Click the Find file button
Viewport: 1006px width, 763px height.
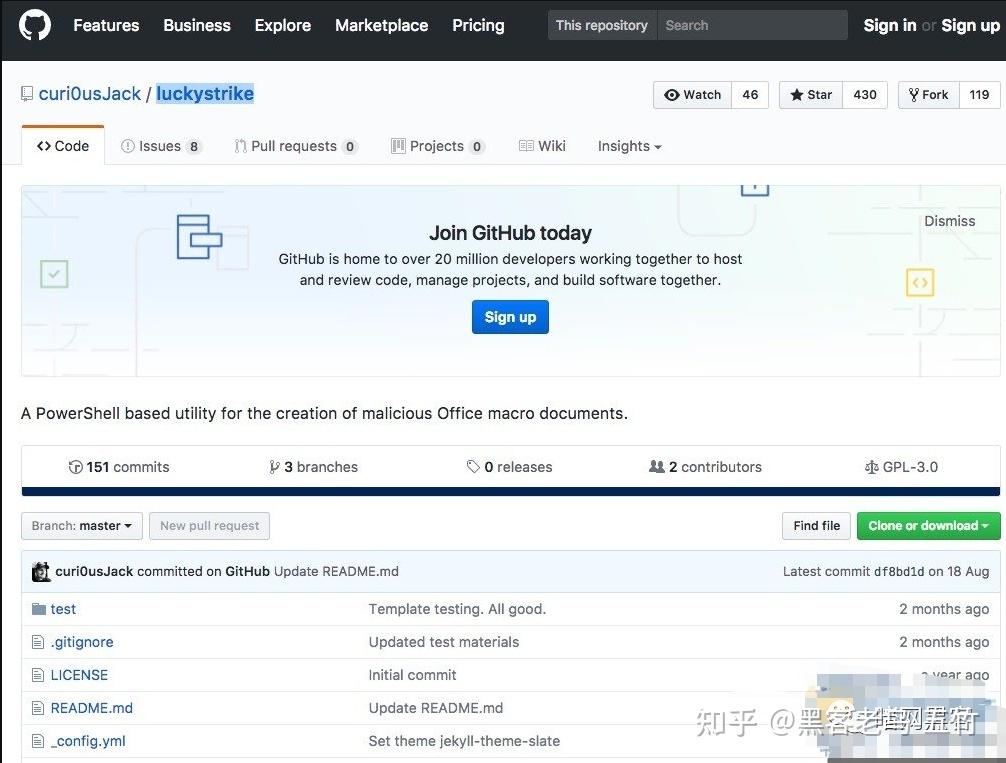[816, 526]
